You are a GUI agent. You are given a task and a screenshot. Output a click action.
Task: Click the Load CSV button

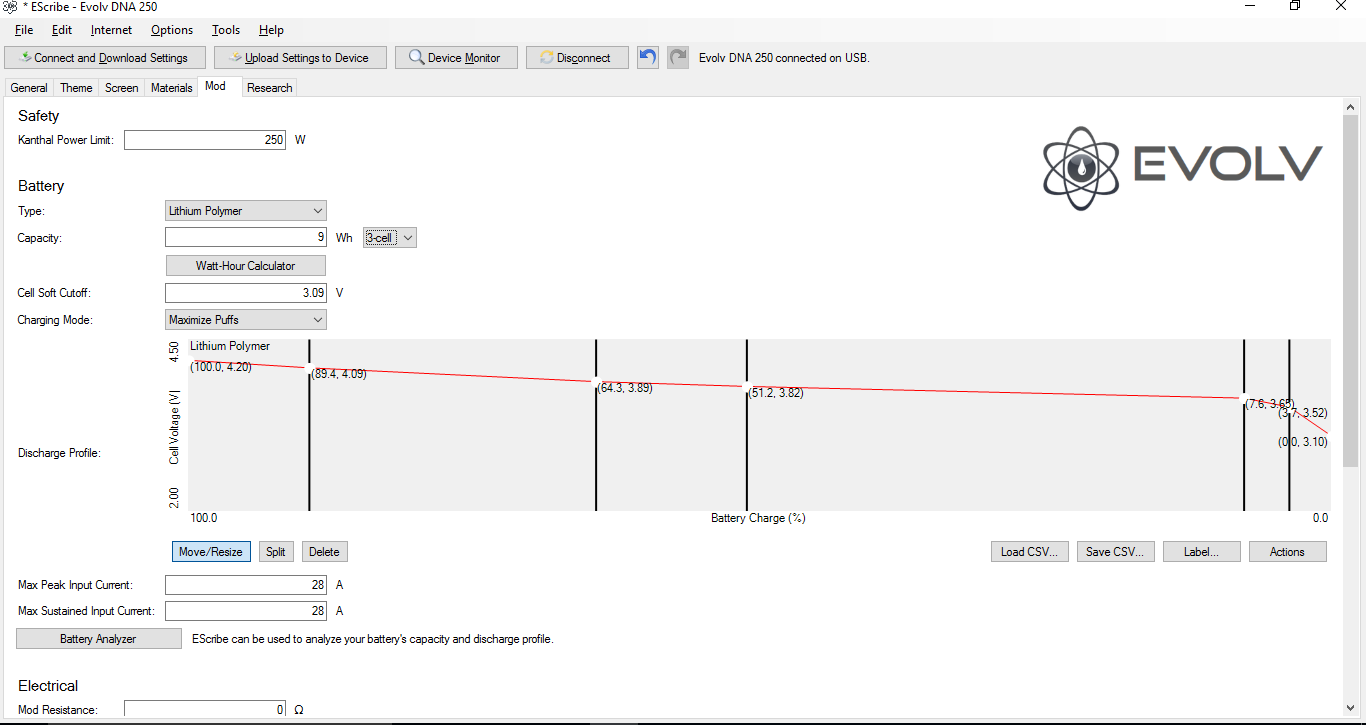point(1029,552)
